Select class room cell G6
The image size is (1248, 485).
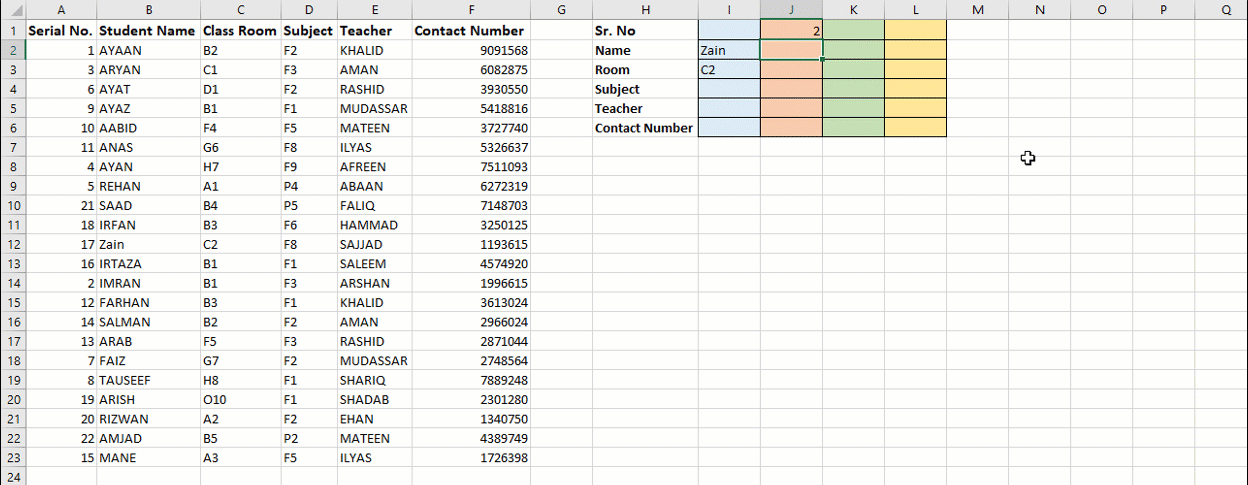[x=240, y=147]
